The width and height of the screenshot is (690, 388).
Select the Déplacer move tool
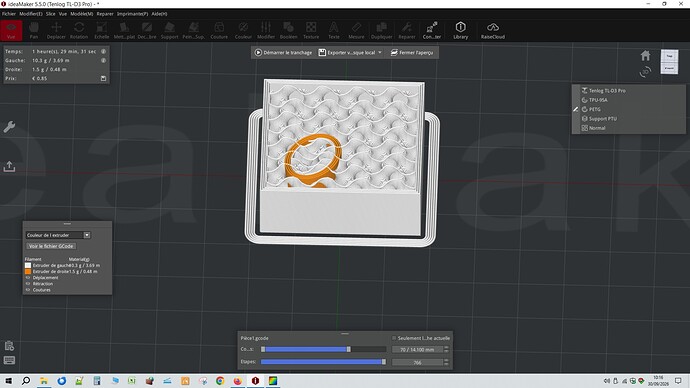56,30
